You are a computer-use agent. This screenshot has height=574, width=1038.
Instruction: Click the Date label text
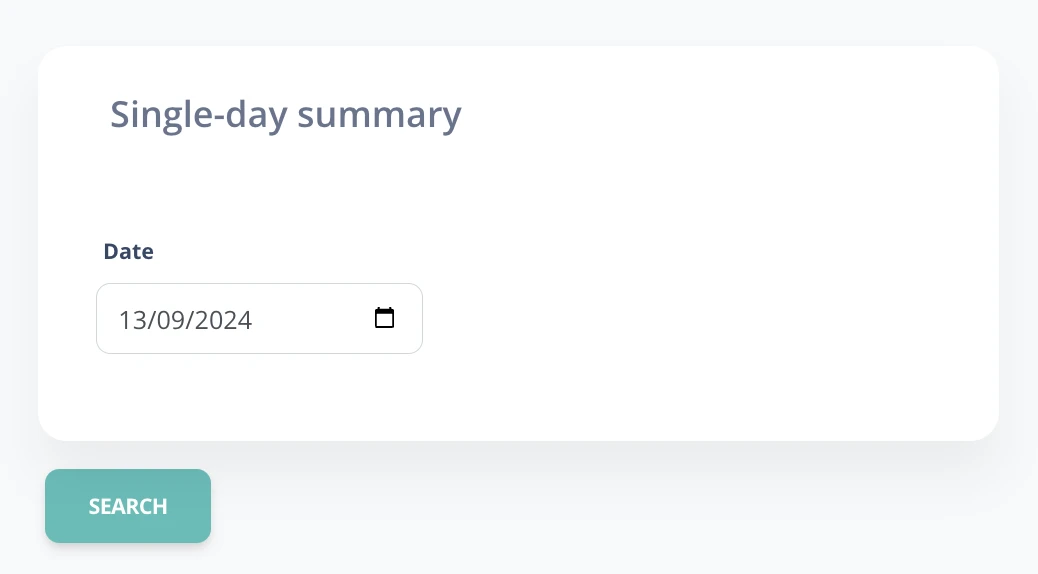click(128, 252)
